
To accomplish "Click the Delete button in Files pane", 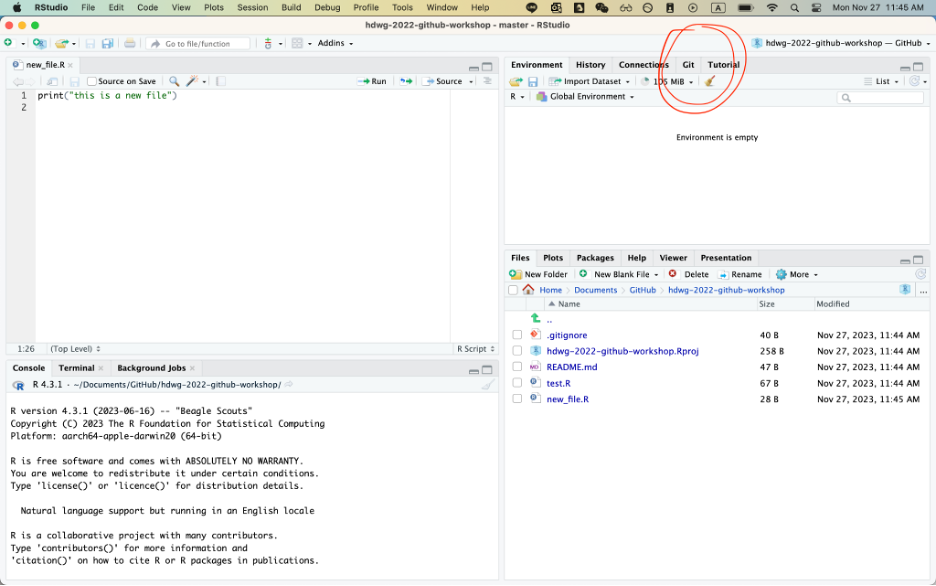I will (x=688, y=275).
